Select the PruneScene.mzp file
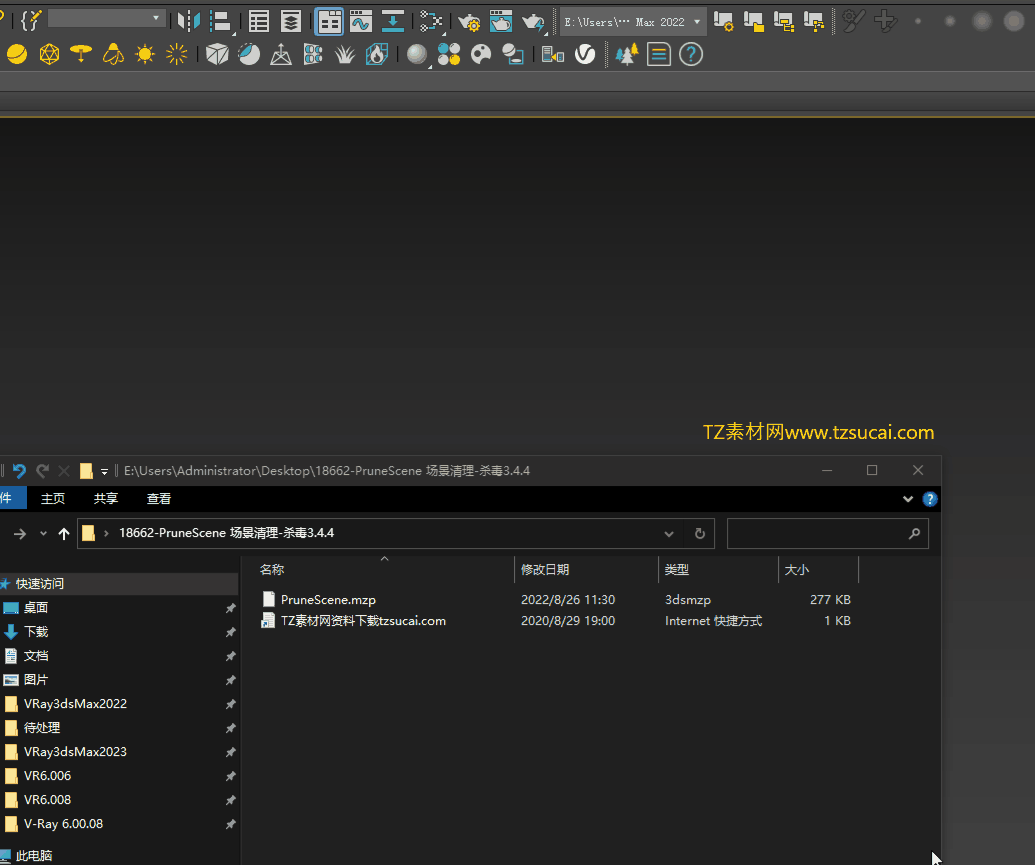This screenshot has width=1035, height=865. (x=328, y=600)
